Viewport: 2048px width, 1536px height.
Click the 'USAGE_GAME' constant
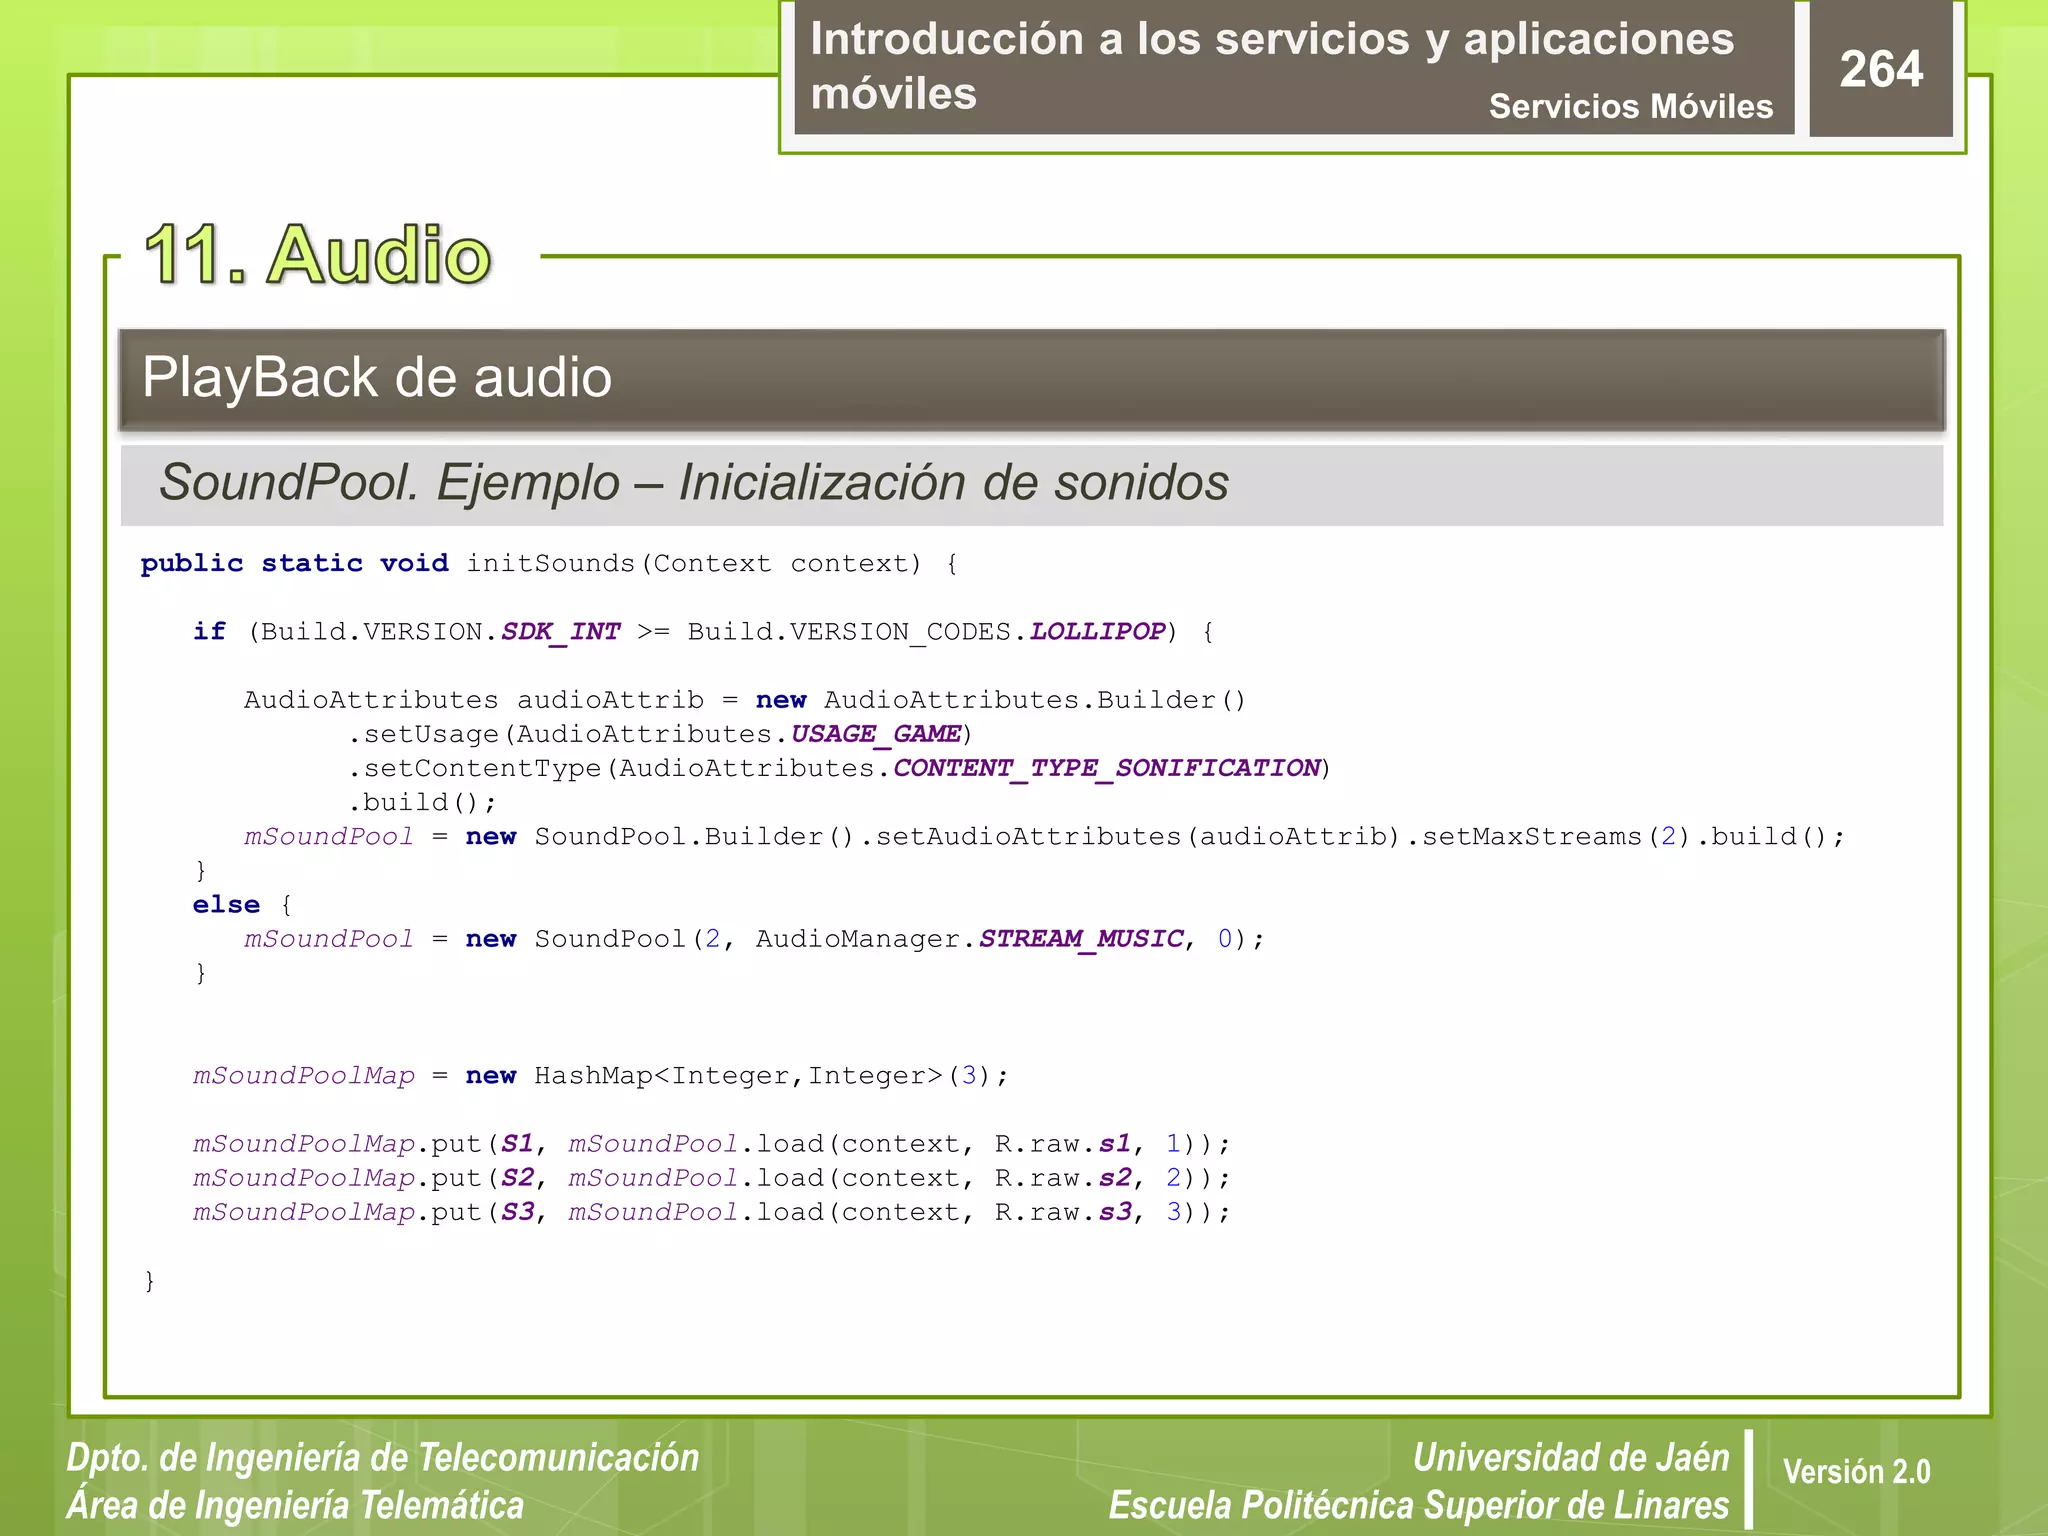tap(876, 734)
